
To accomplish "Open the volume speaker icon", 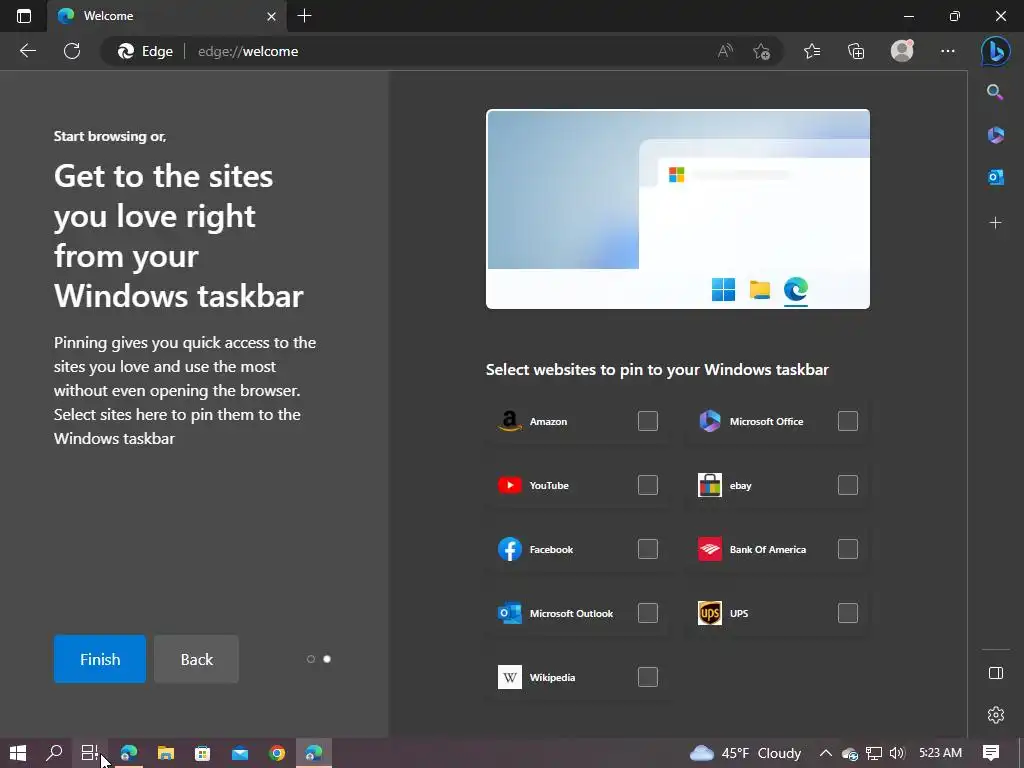I will pos(897,753).
